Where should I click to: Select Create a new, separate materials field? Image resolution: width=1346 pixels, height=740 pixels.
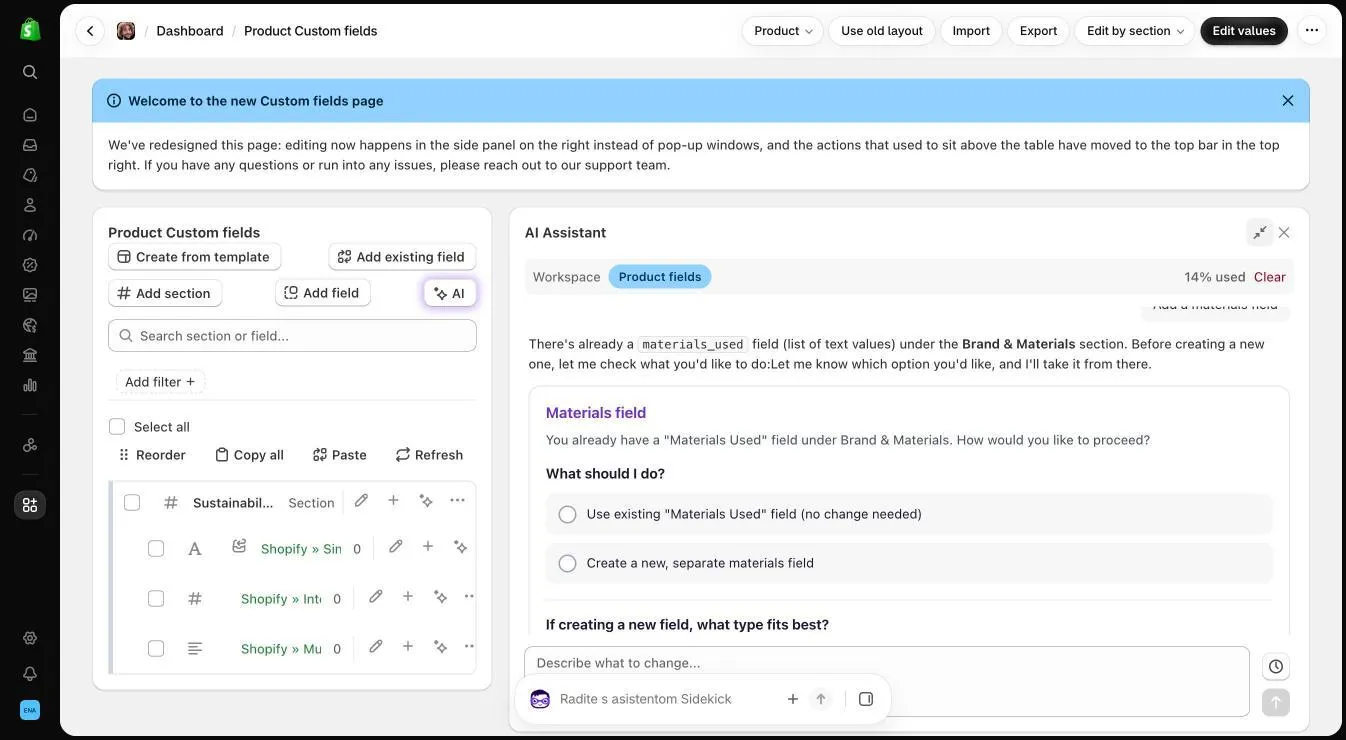coord(909,563)
